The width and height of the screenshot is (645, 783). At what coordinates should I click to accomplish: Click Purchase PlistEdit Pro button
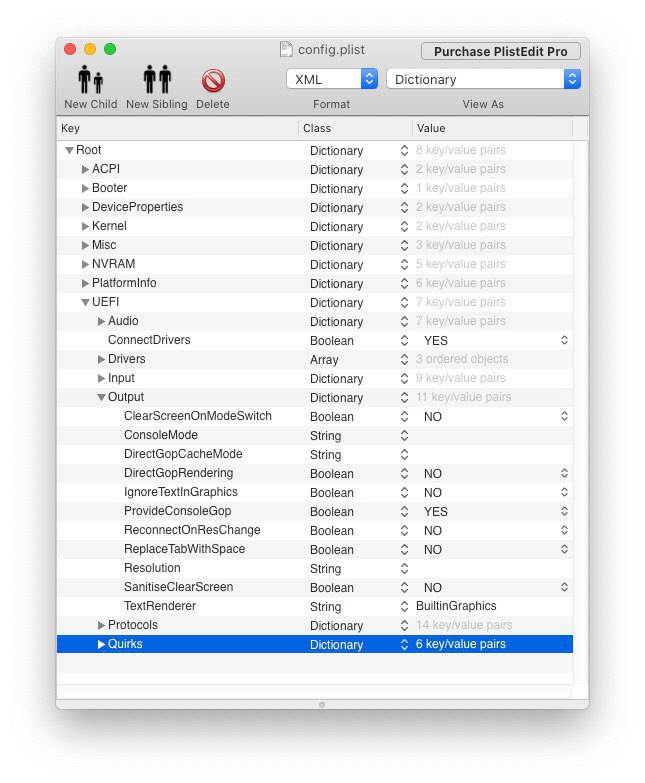point(500,51)
